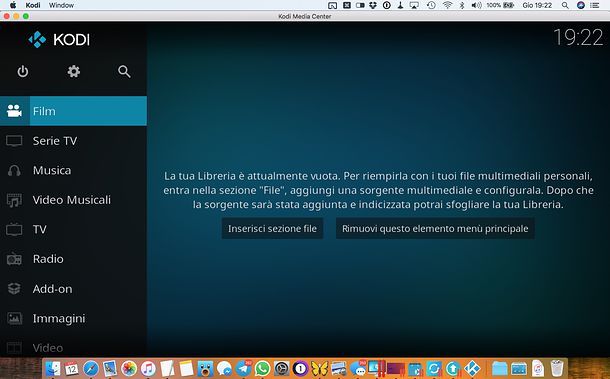Open Finder in the Dock
Image resolution: width=610 pixels, height=379 pixels.
(x=53, y=368)
